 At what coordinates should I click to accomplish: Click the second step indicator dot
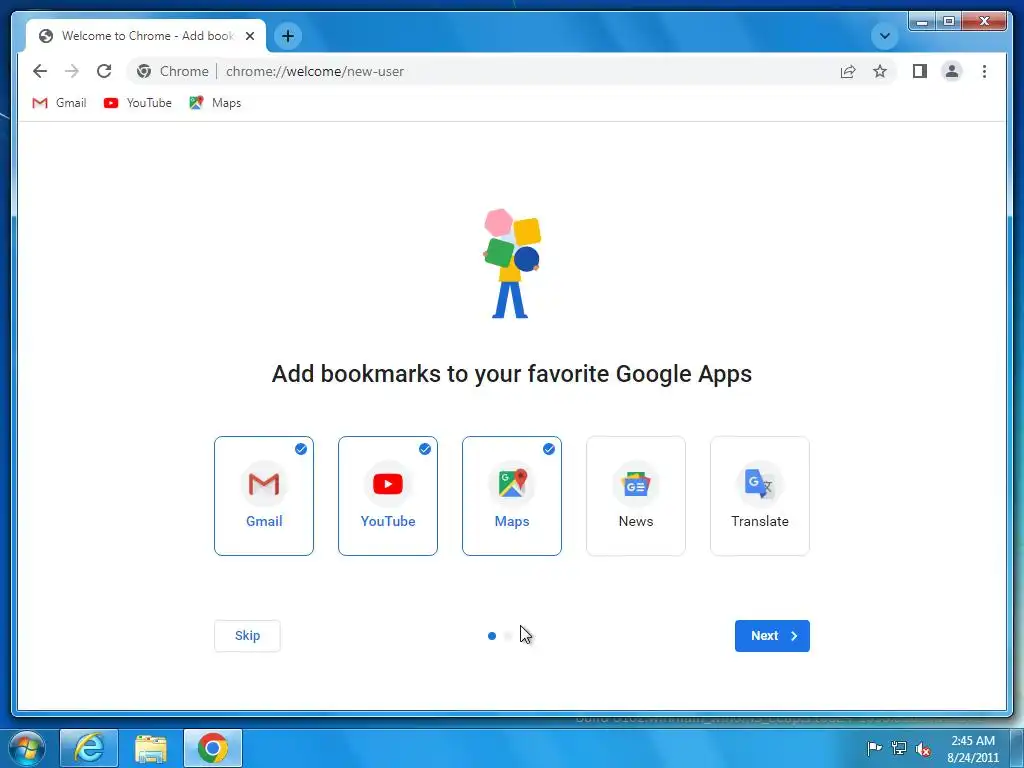(x=508, y=635)
